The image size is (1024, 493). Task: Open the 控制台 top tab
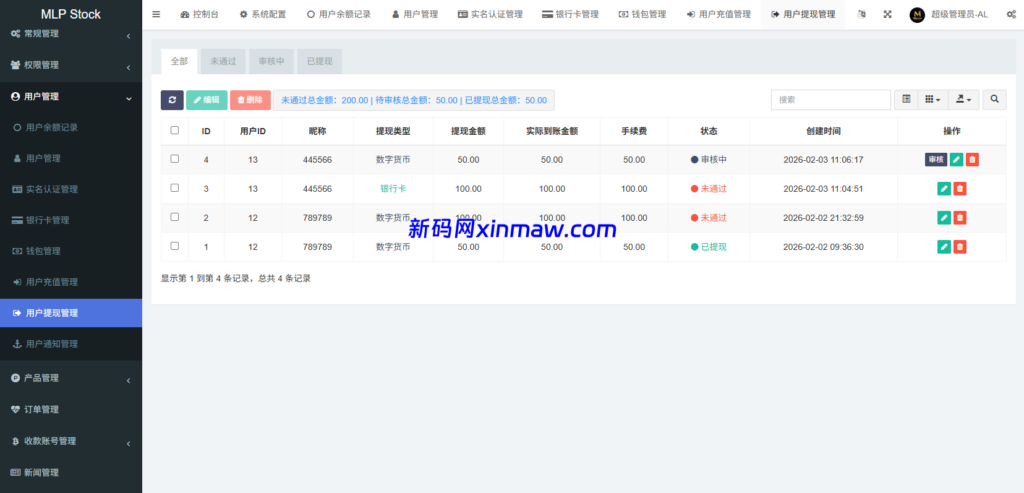pyautogui.click(x=200, y=14)
